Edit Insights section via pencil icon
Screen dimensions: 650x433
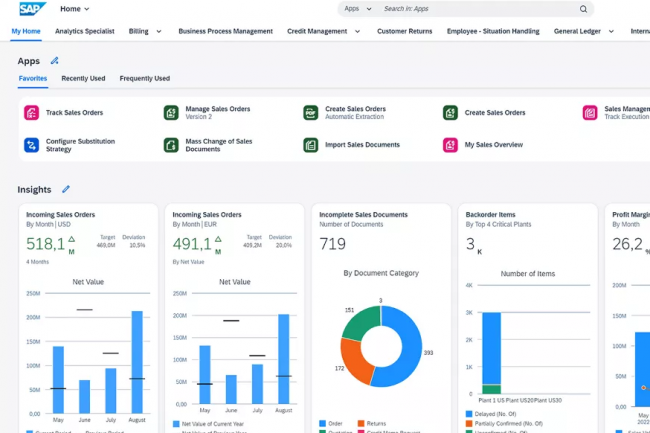[x=66, y=189]
